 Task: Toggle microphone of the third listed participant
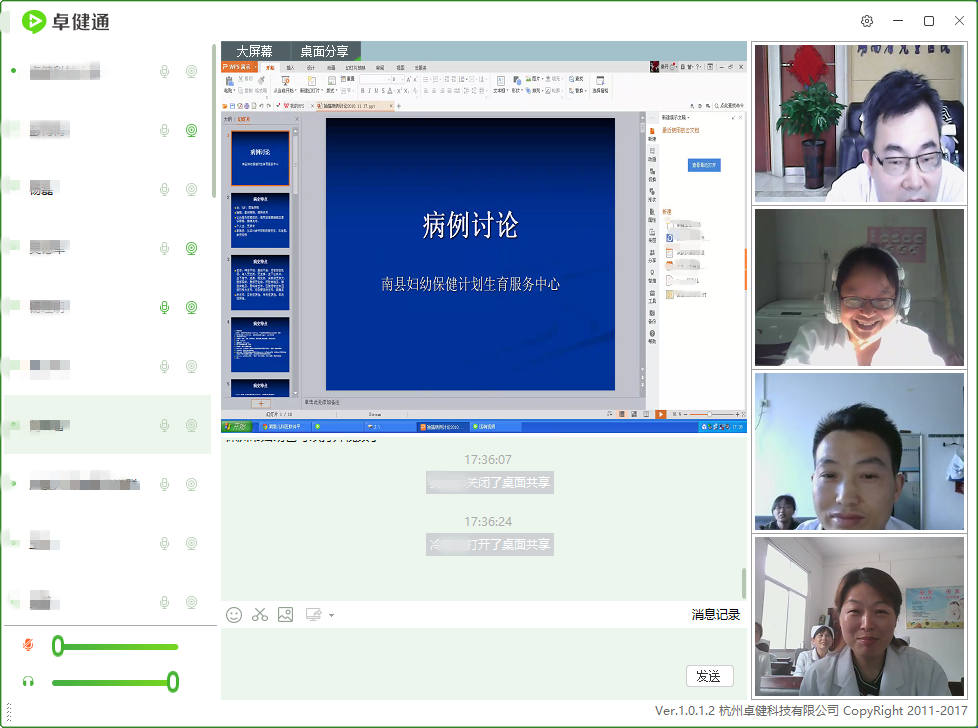pyautogui.click(x=165, y=189)
